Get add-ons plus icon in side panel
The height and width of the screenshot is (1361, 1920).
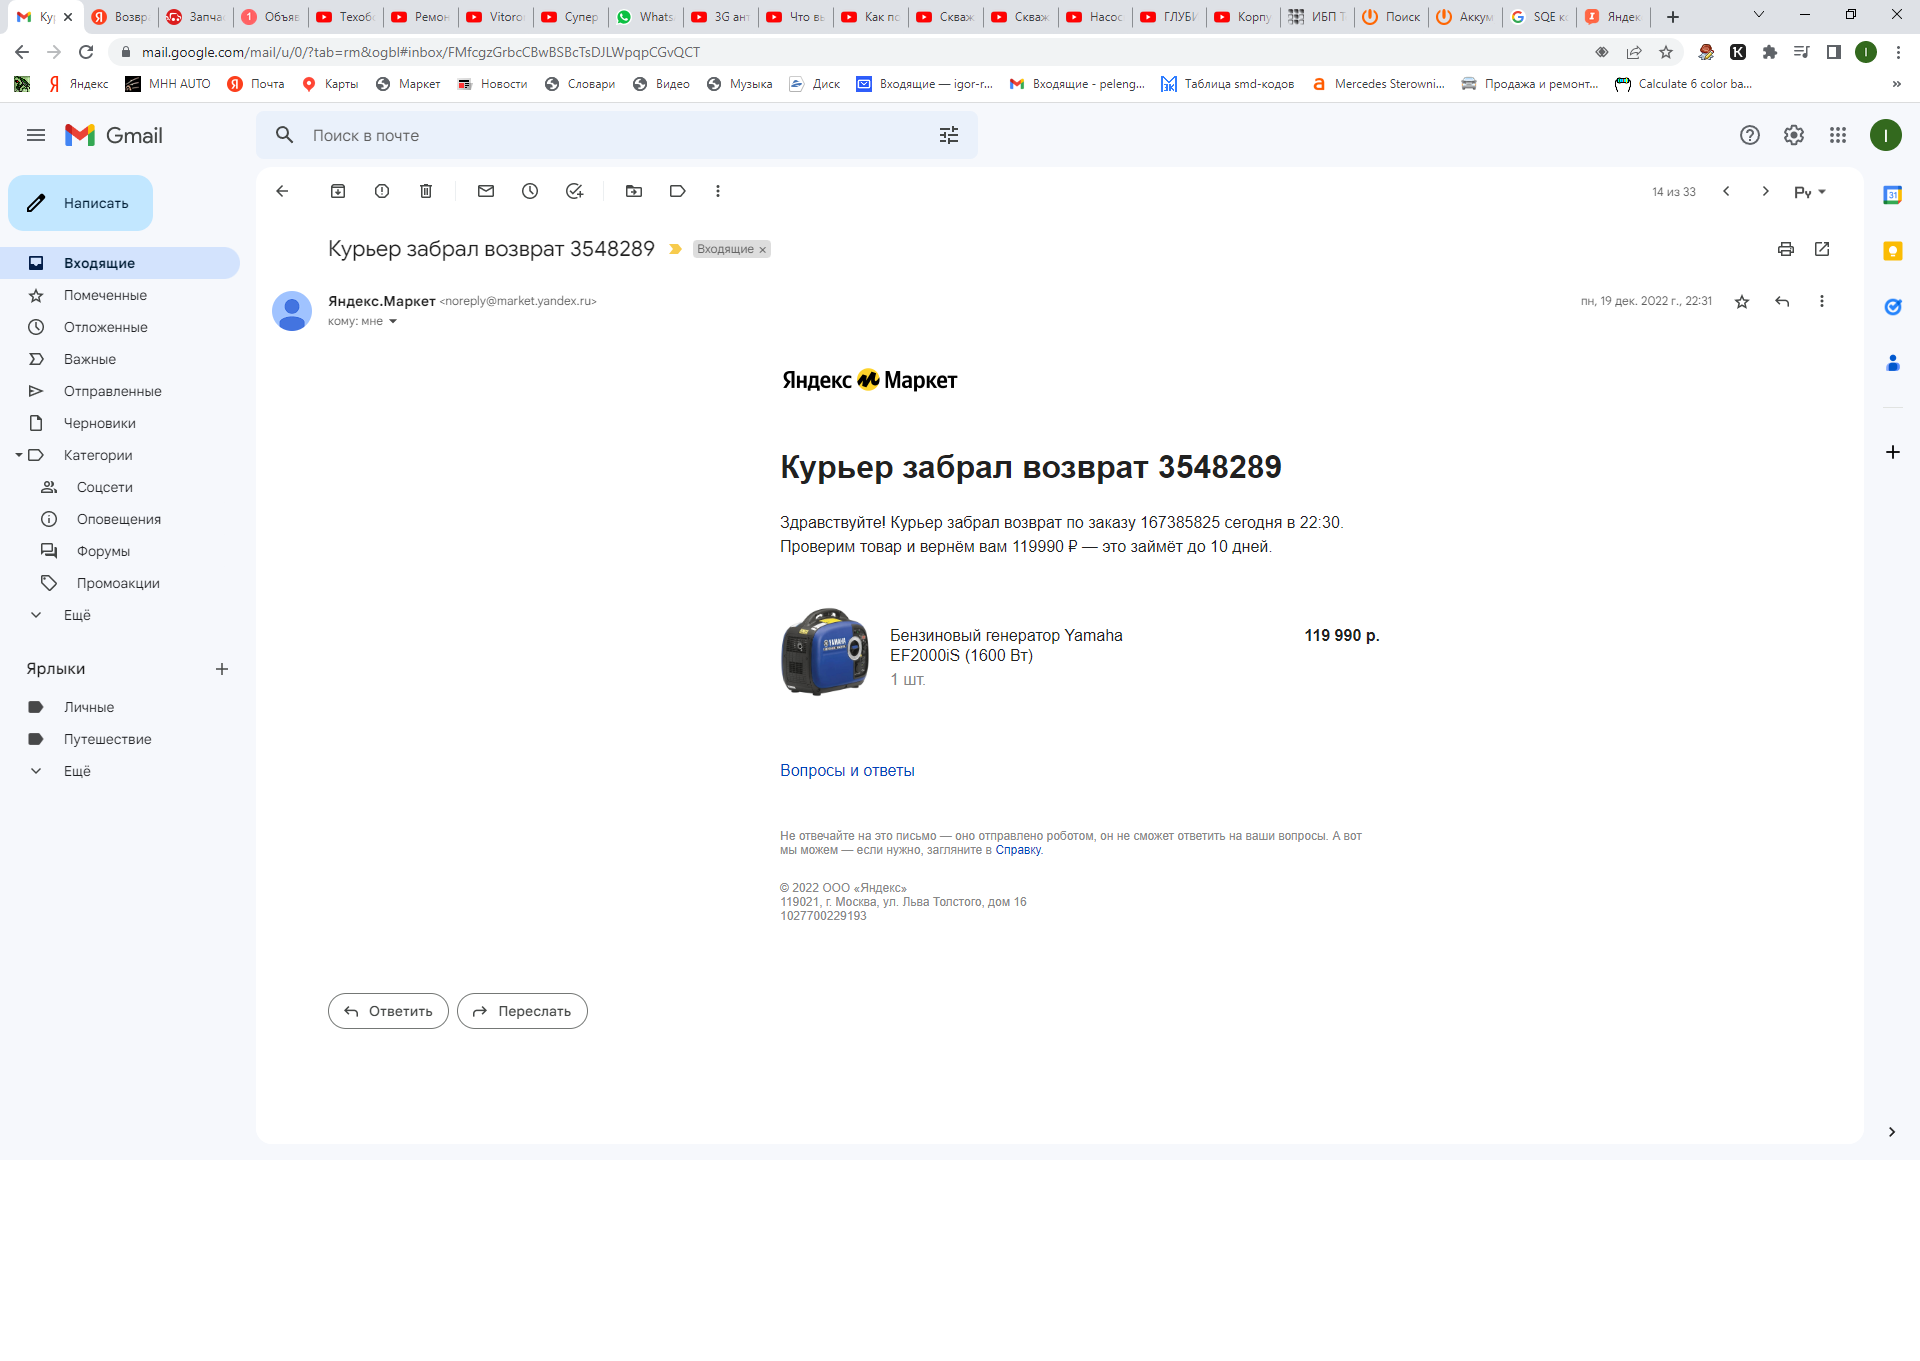point(1893,452)
